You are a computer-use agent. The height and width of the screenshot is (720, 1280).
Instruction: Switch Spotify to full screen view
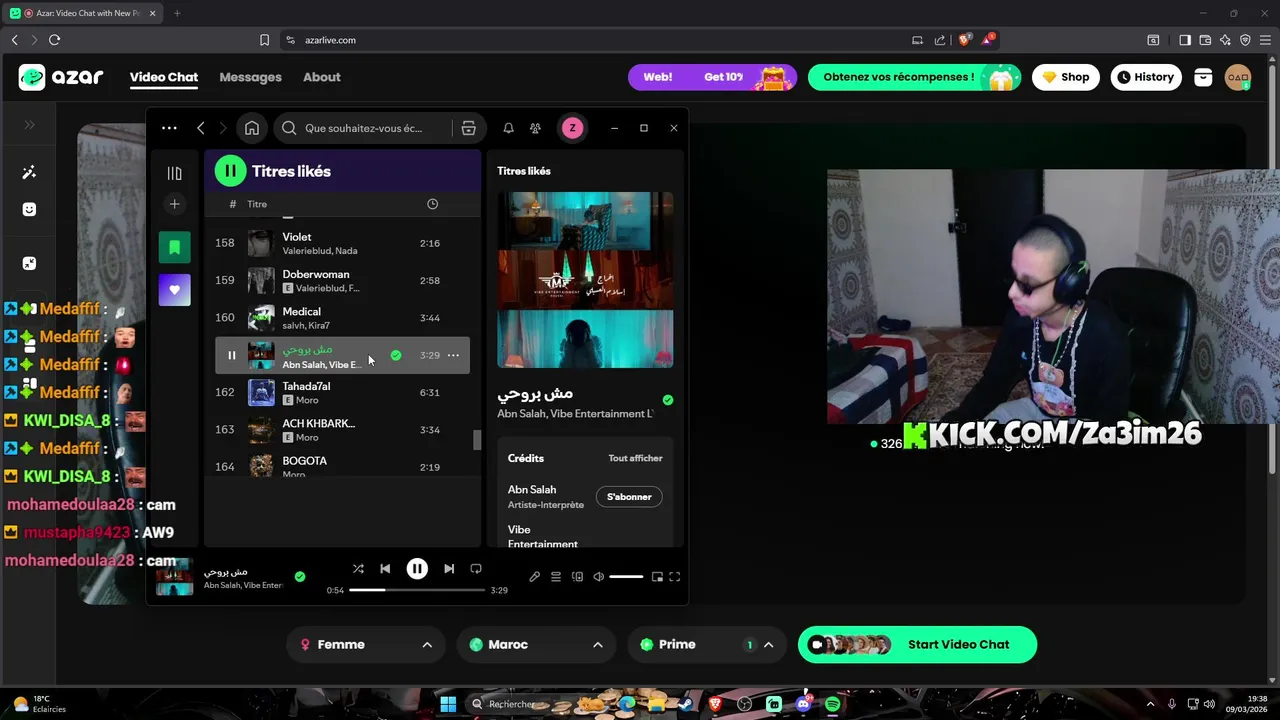coord(675,577)
